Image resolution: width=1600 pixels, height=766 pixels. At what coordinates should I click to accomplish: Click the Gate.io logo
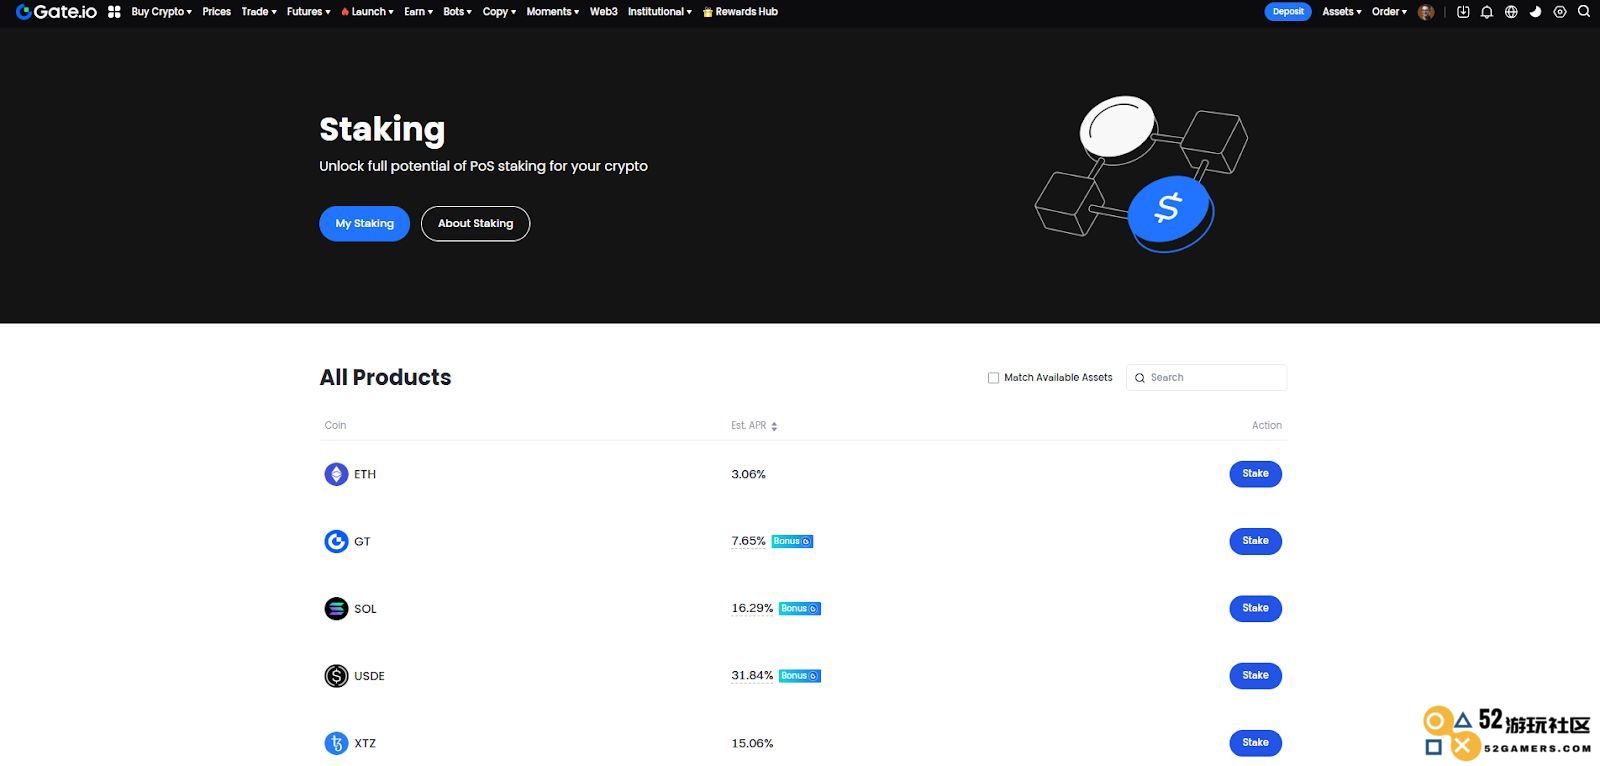56,12
